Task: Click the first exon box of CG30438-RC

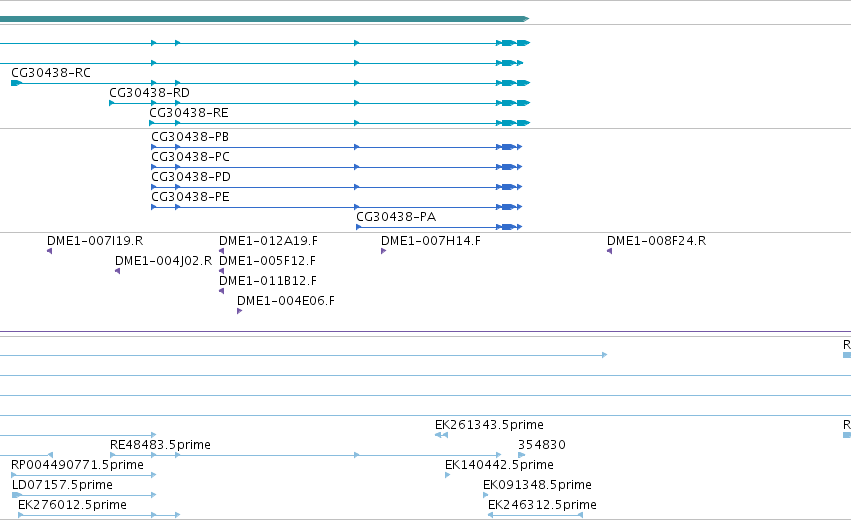Action: (16, 83)
